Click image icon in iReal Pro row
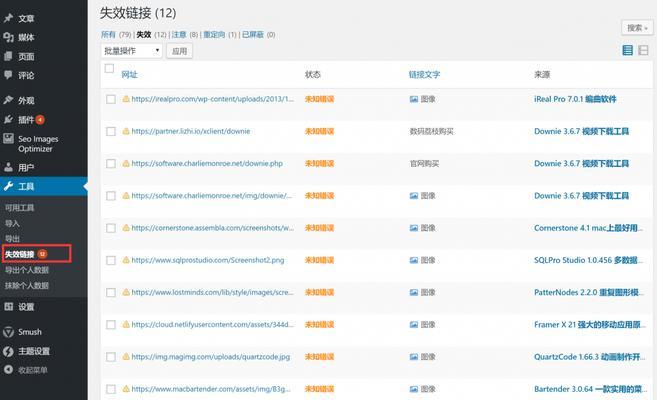Viewport: 657px width, 400px height. pos(414,99)
